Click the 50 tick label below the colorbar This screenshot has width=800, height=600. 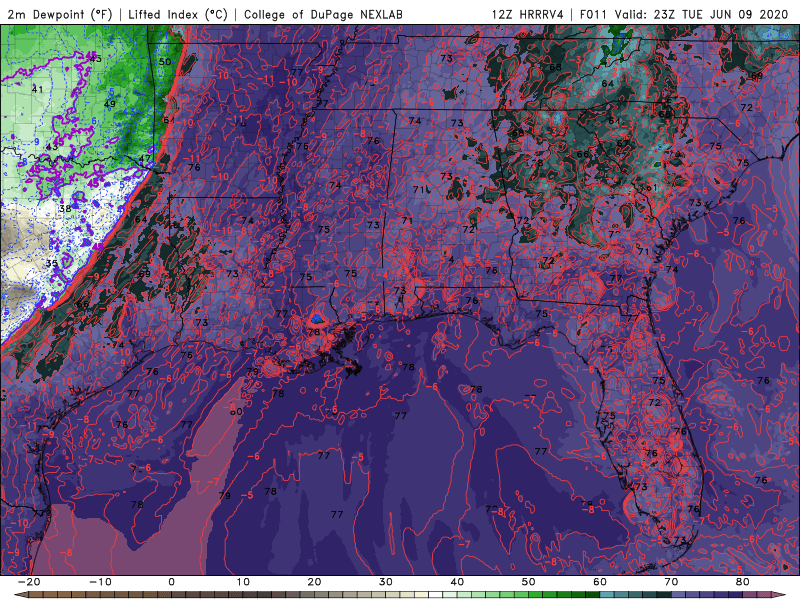tap(529, 582)
